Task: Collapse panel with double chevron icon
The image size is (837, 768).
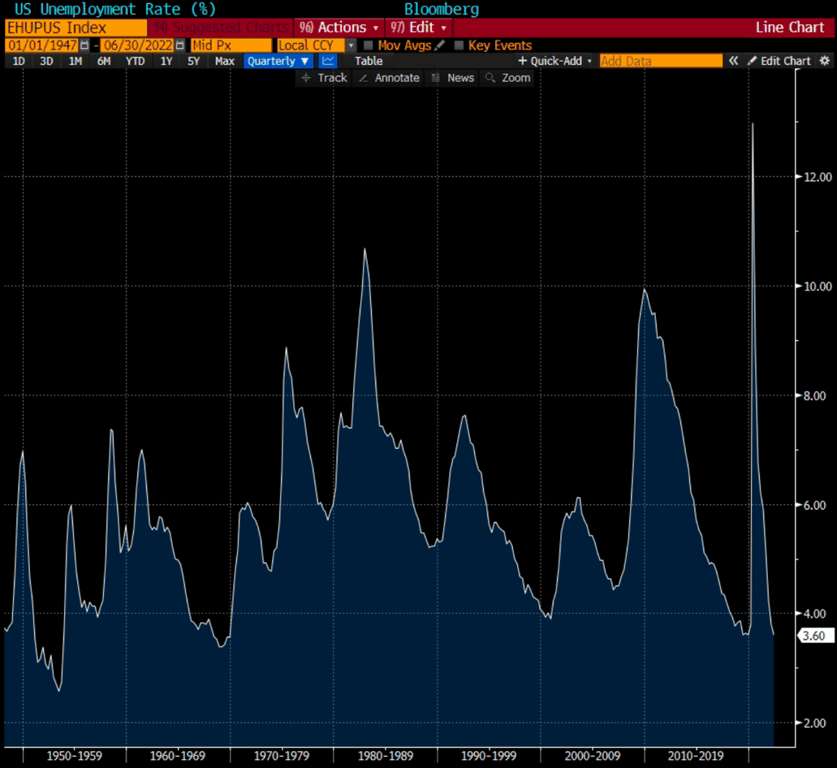Action: 734,61
